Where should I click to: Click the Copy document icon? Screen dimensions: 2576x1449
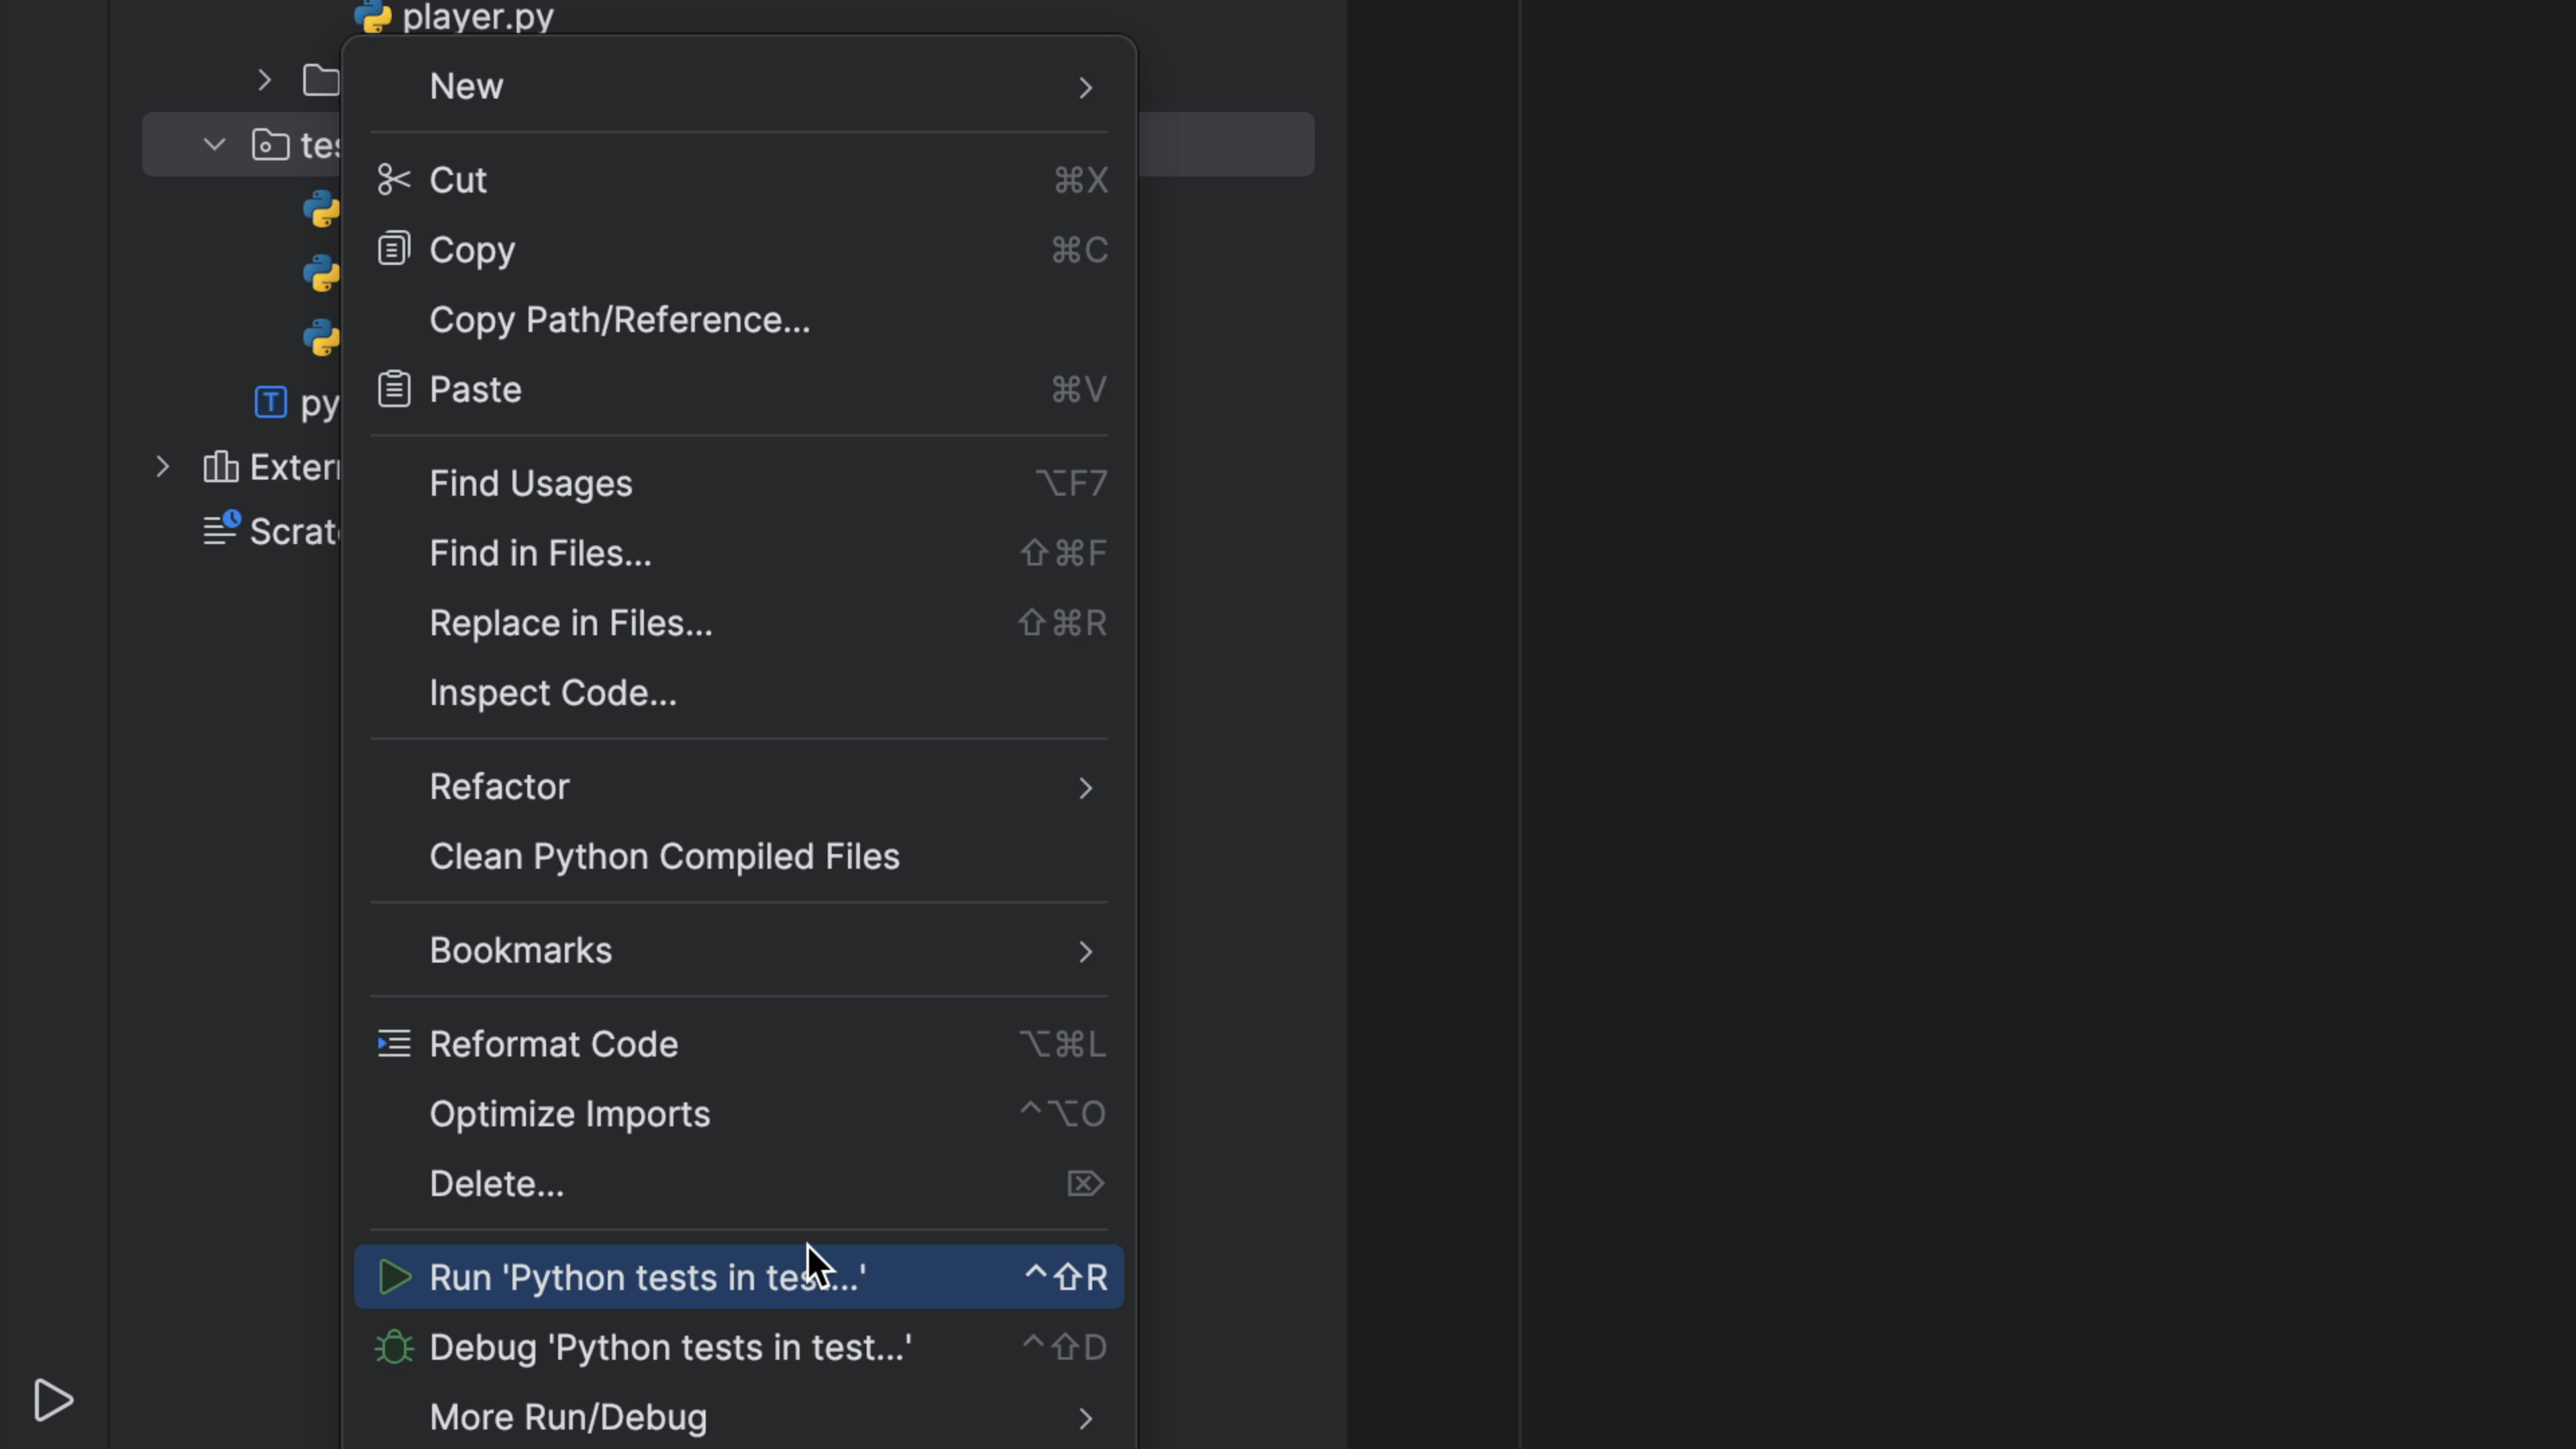[x=393, y=248]
